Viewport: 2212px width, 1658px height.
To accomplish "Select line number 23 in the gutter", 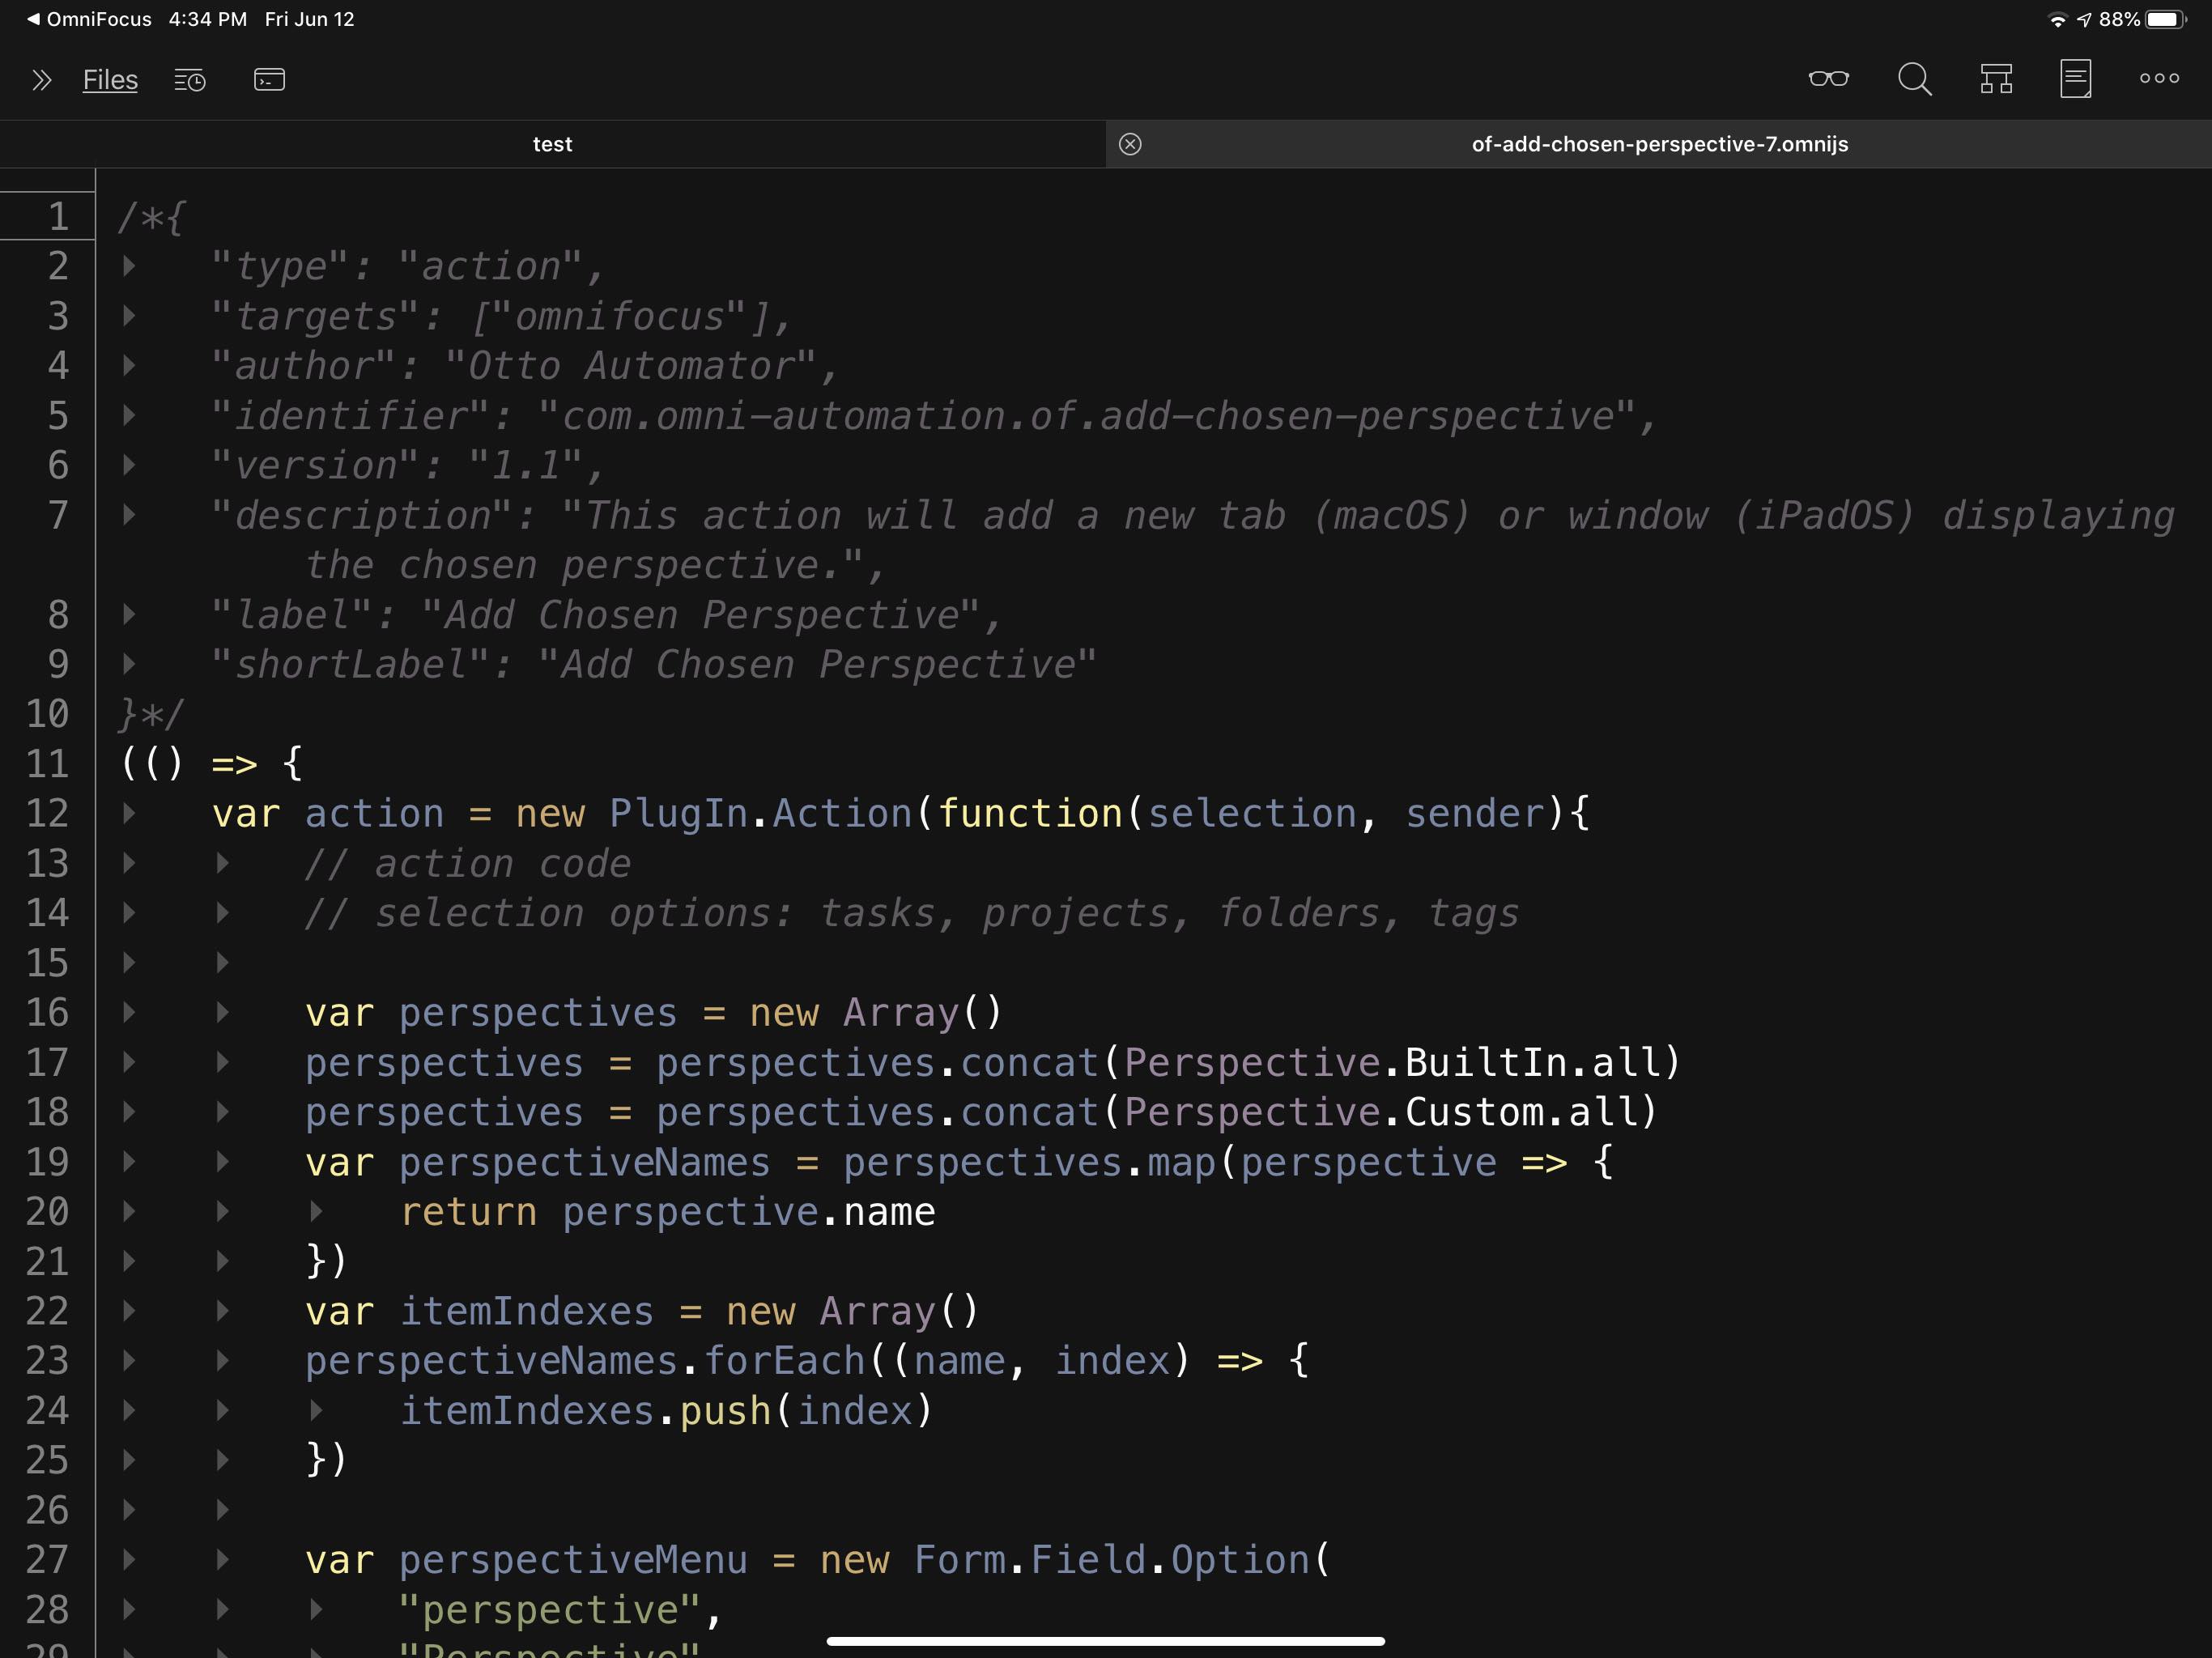I will tap(47, 1361).
